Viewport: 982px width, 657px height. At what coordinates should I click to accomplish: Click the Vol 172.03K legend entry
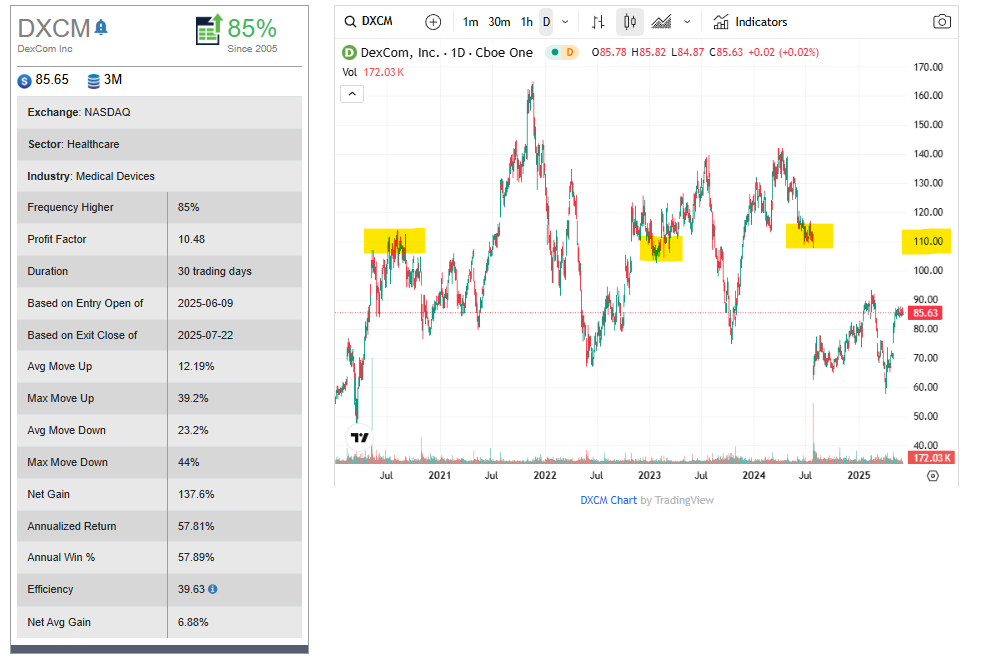tap(373, 72)
